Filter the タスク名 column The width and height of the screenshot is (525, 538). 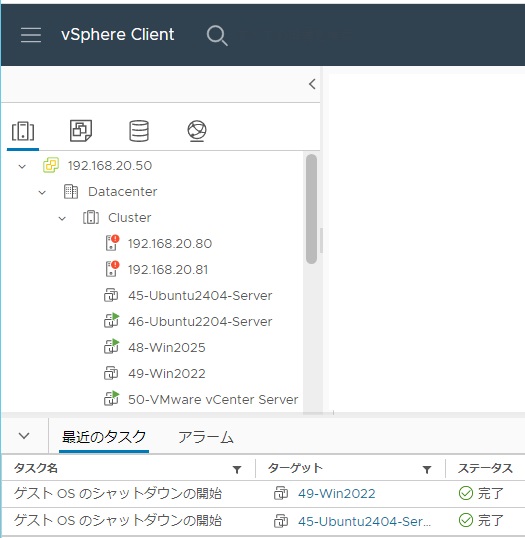[237, 469]
